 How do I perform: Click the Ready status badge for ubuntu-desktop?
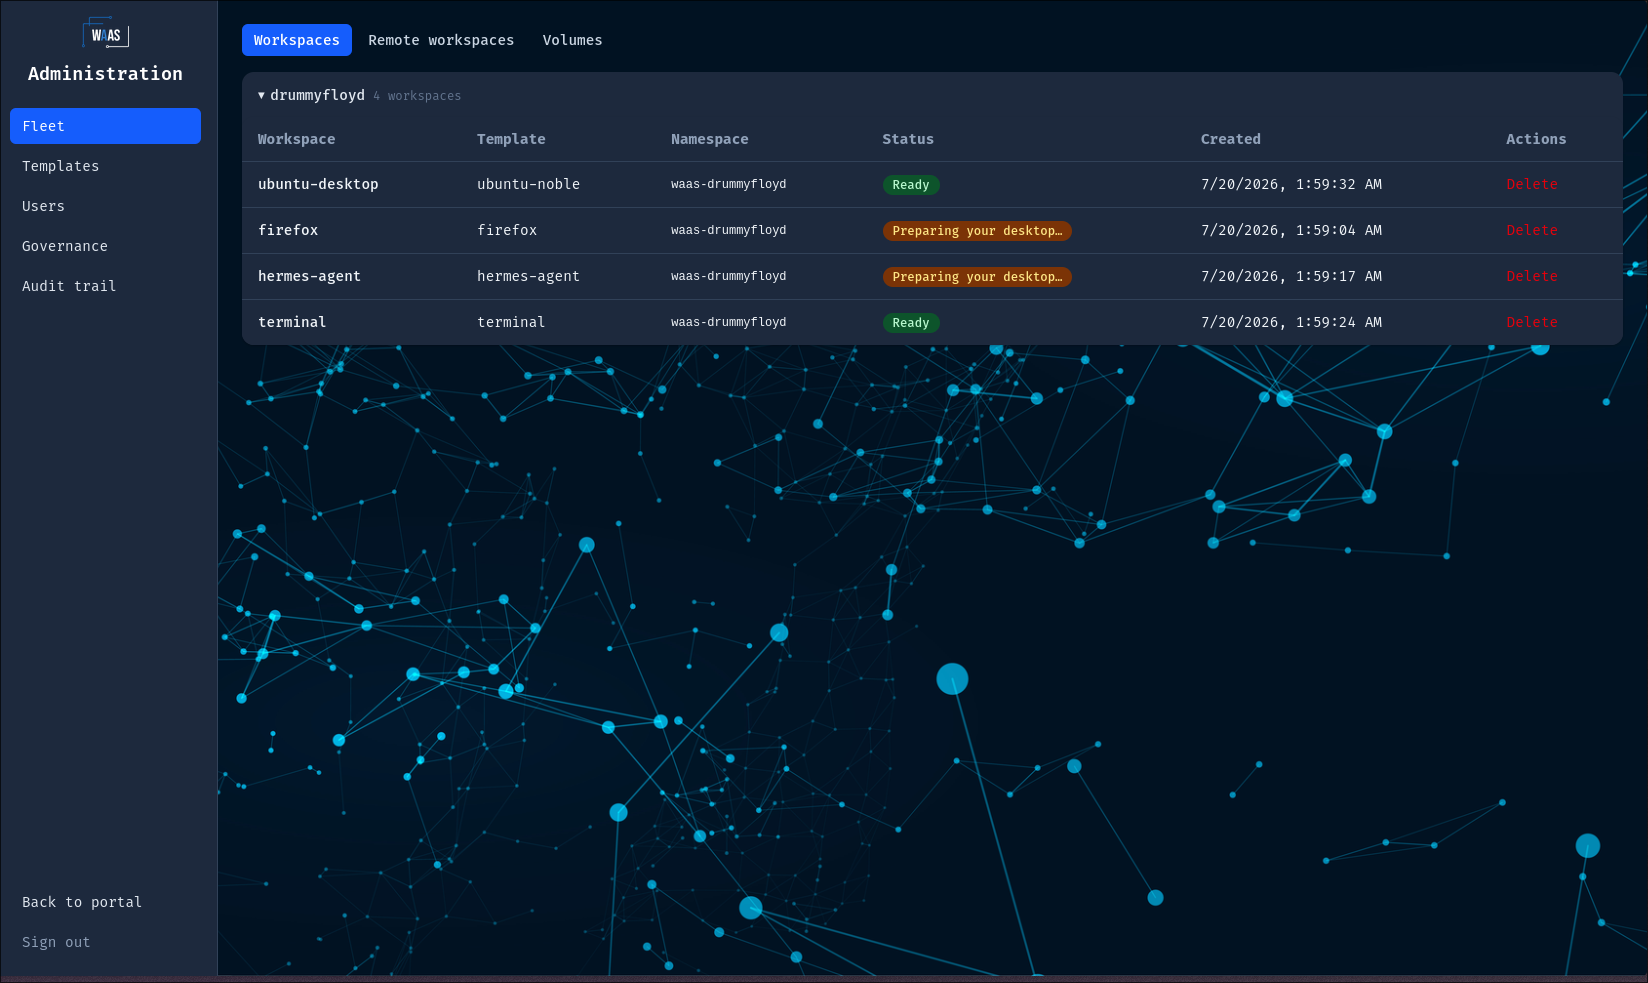[911, 185]
